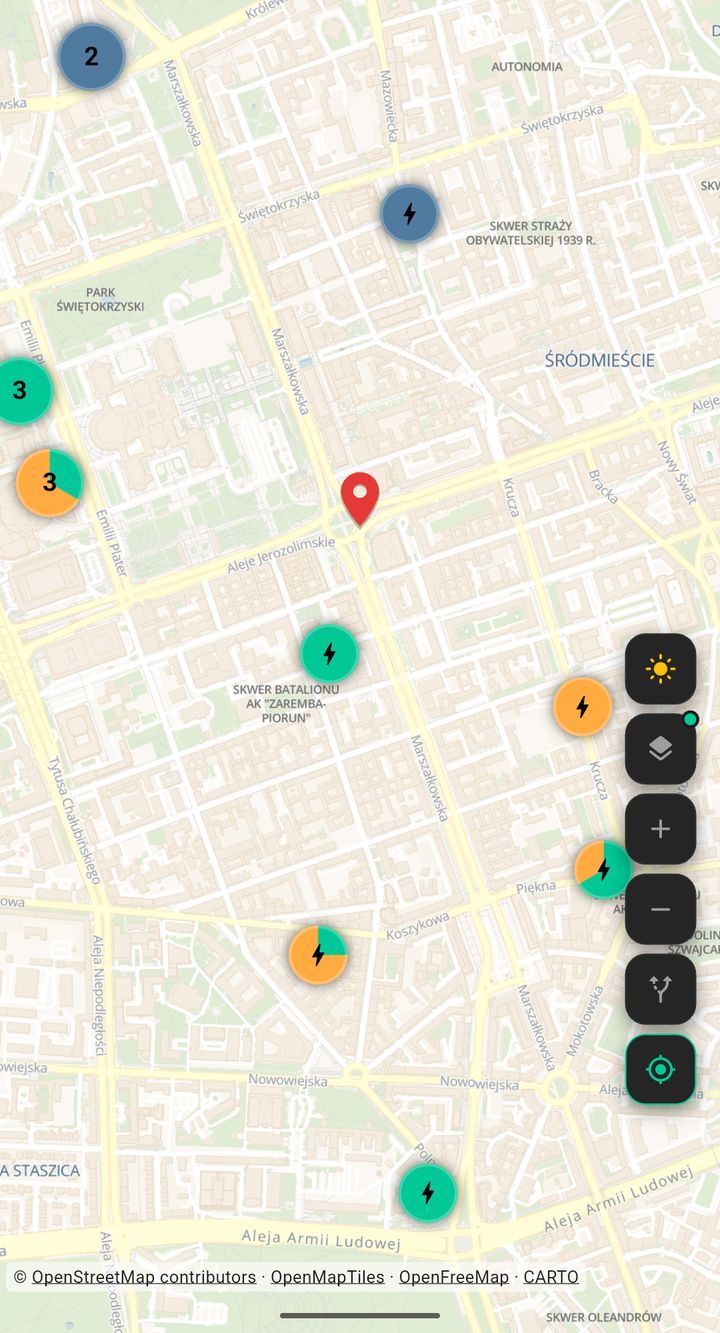The image size is (720, 1333).
Task: Open the green cluster marker labeled 3
Action: click(19, 391)
